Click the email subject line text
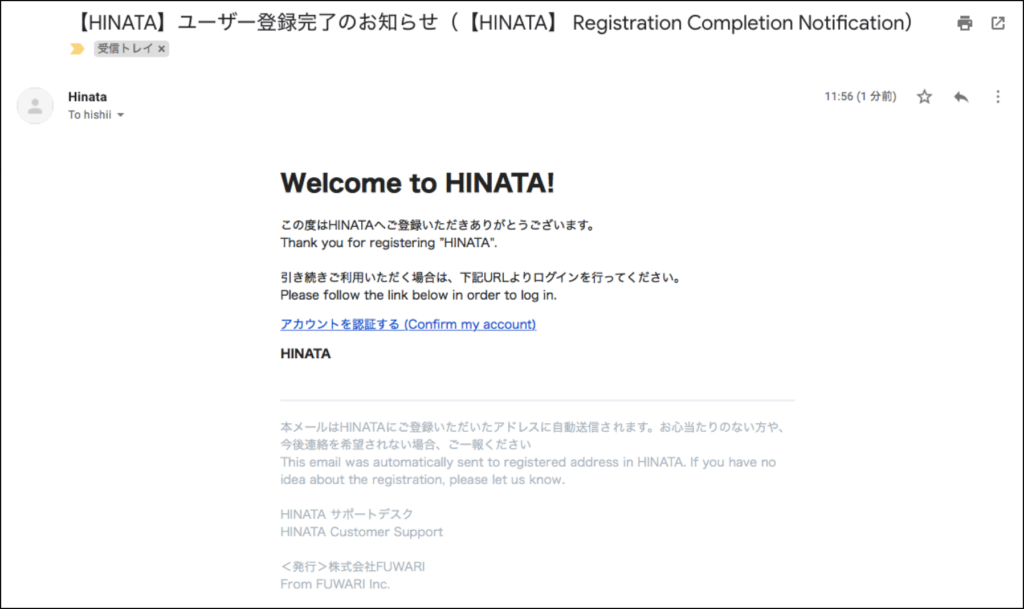Image resolution: width=1024 pixels, height=609 pixels. point(493,23)
